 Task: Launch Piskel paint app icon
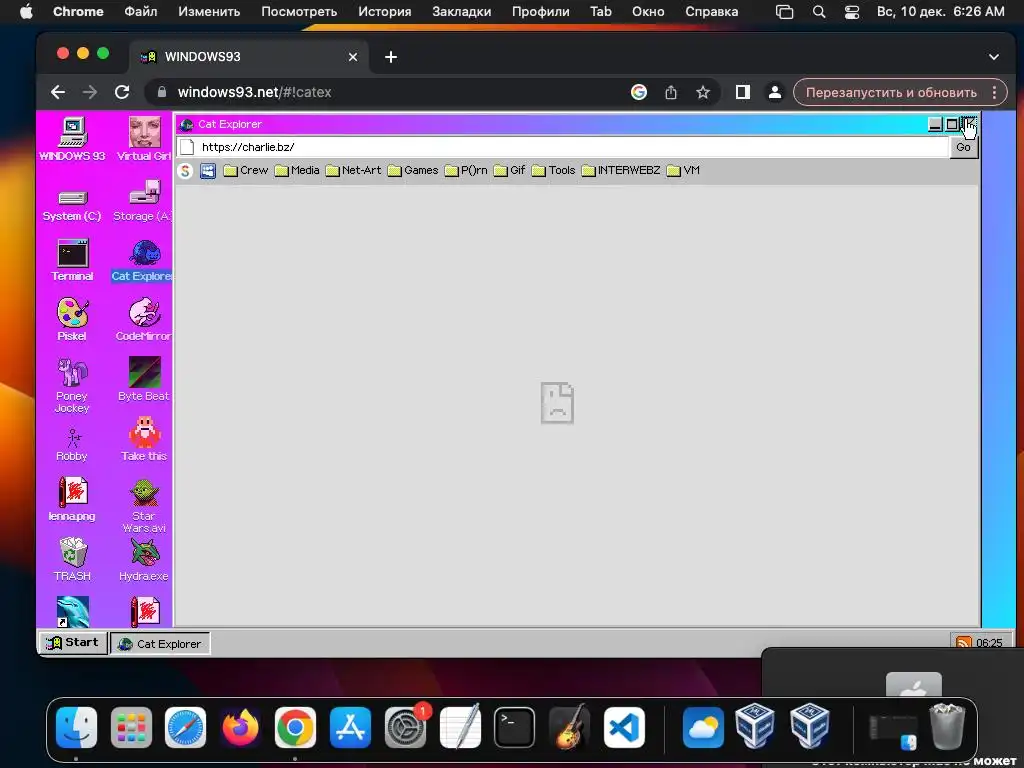(x=72, y=319)
